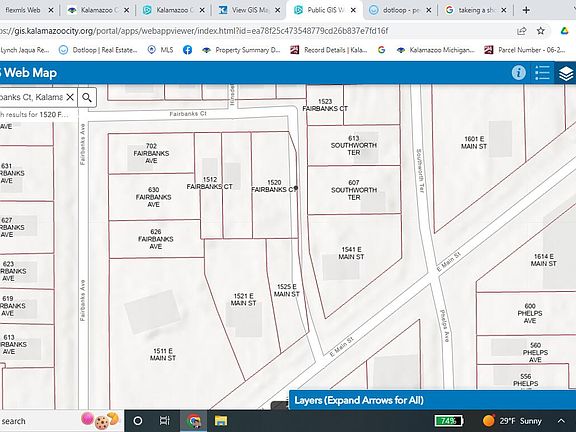Open a new browser tab
The image size is (576, 432).
click(526, 10)
